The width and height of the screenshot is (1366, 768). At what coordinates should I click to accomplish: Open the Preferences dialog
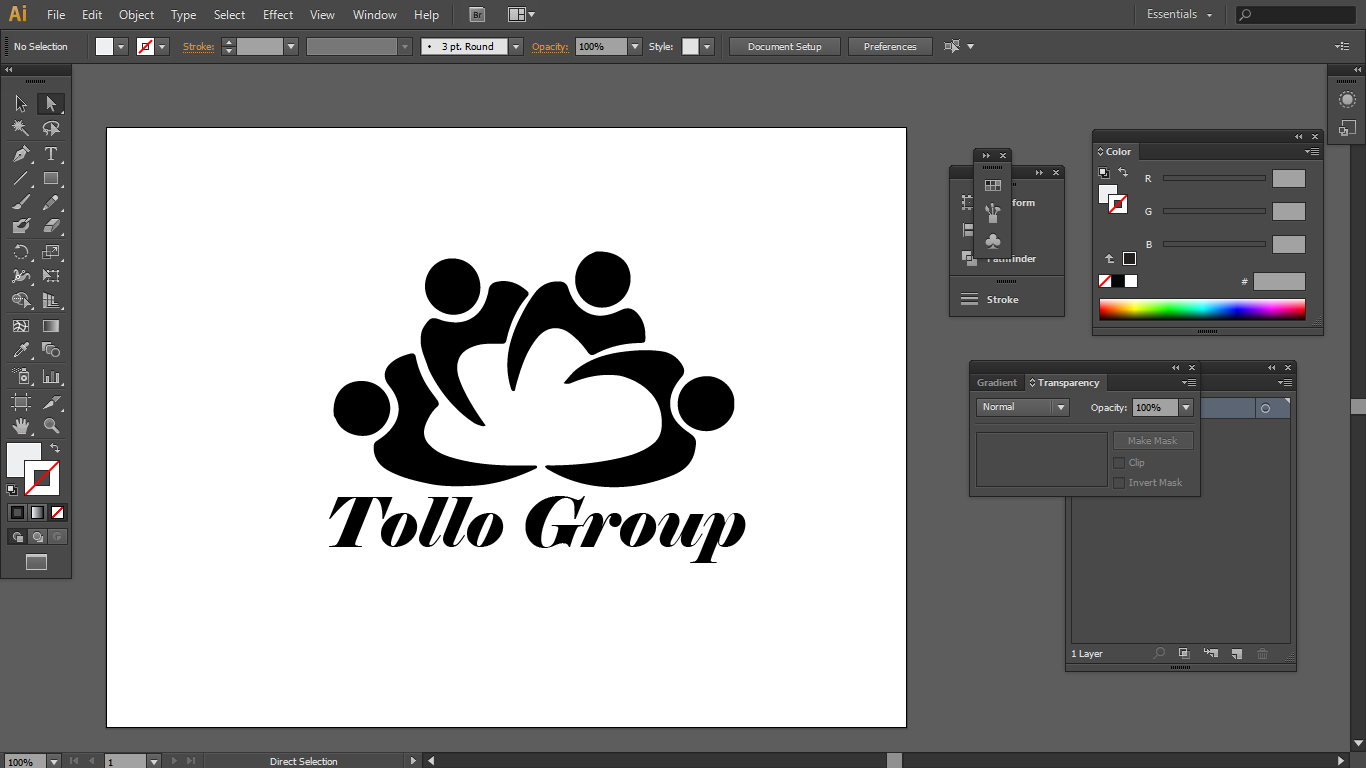tap(889, 46)
